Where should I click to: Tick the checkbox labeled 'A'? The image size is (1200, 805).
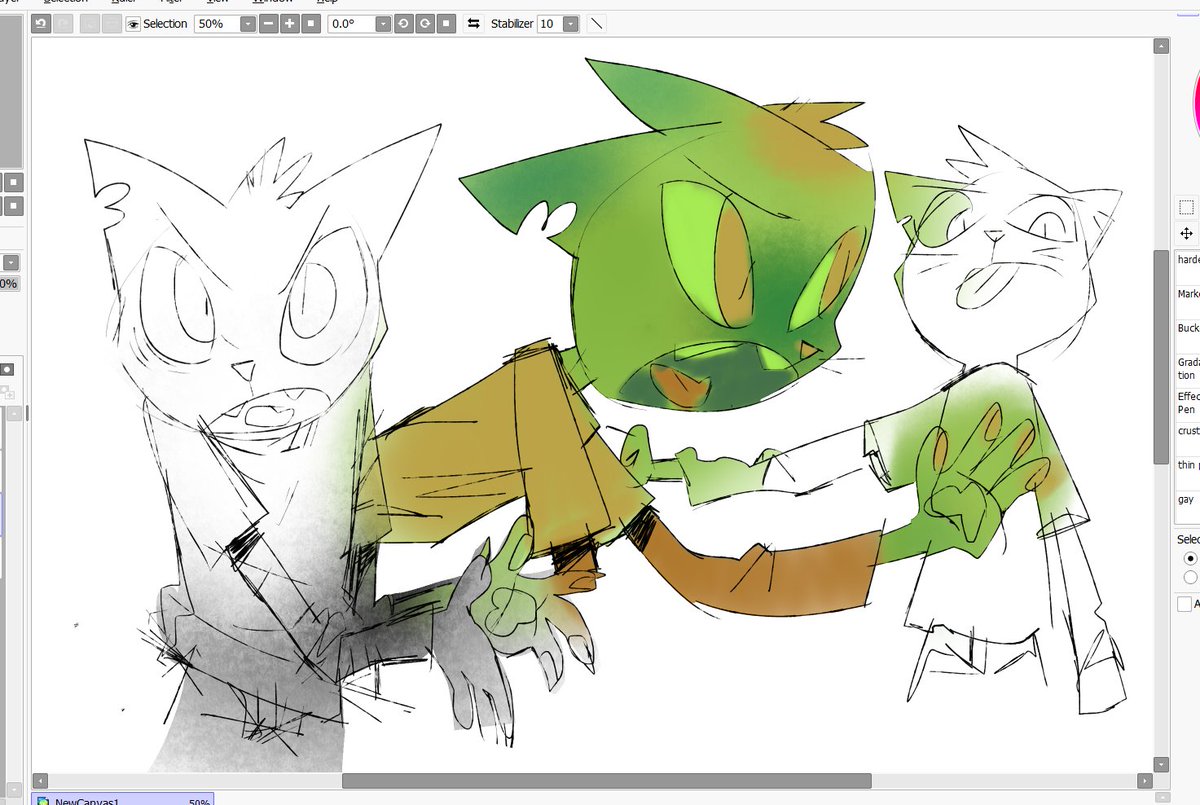click(1184, 604)
